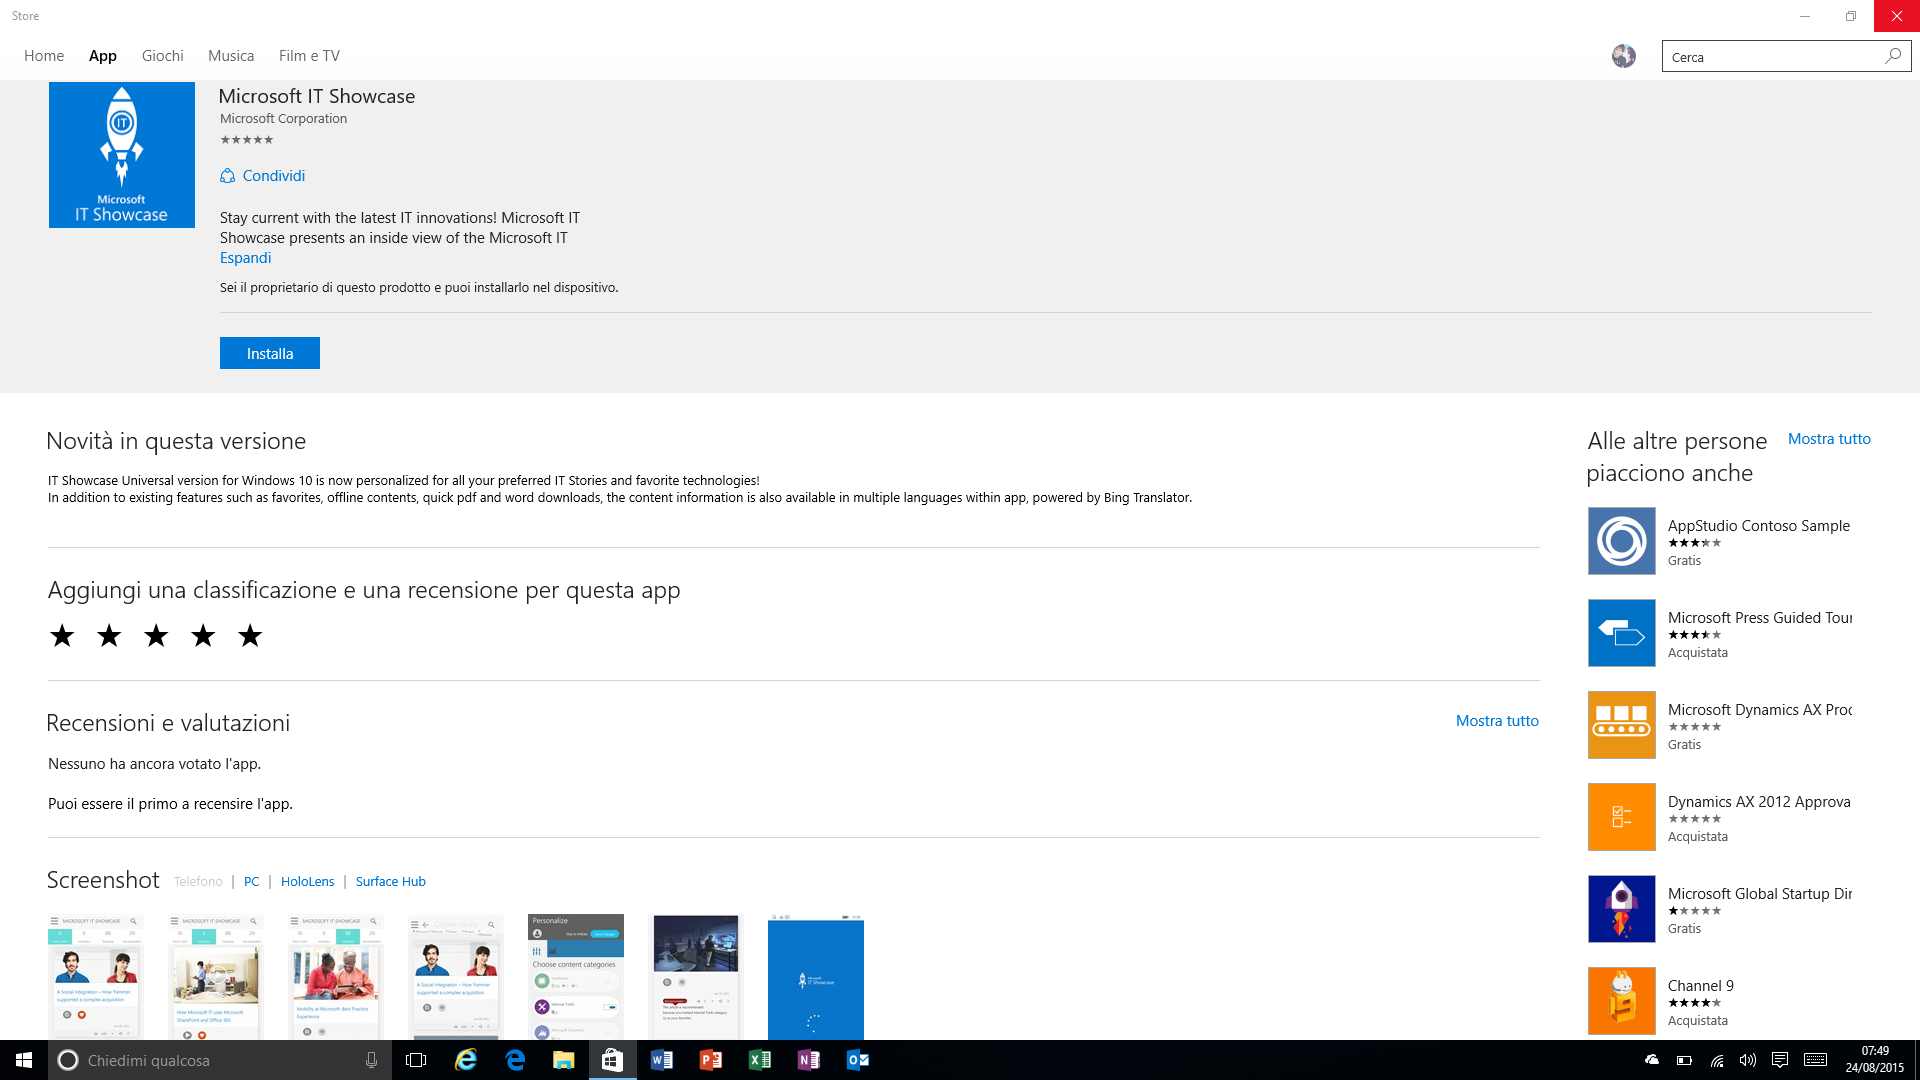This screenshot has width=1920, height=1080.
Task: Open Channel 9 app icon
Action: pos(1622,1001)
